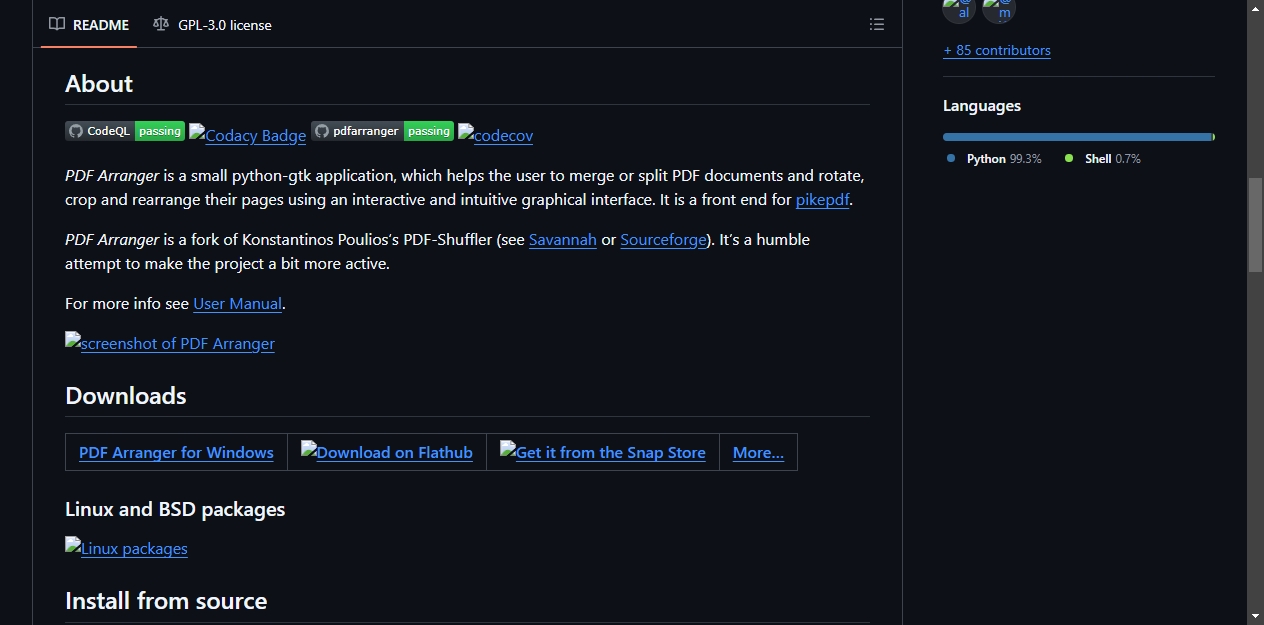Image resolution: width=1264 pixels, height=625 pixels.
Task: Click the first contributor avatar
Action: tap(959, 10)
